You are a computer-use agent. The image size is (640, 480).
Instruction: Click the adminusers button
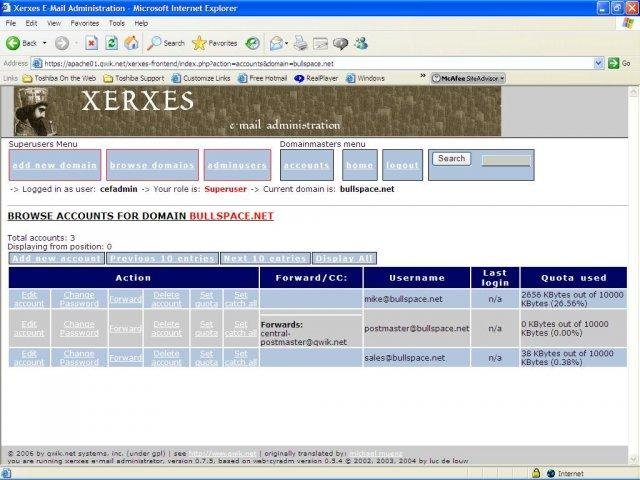point(237,165)
